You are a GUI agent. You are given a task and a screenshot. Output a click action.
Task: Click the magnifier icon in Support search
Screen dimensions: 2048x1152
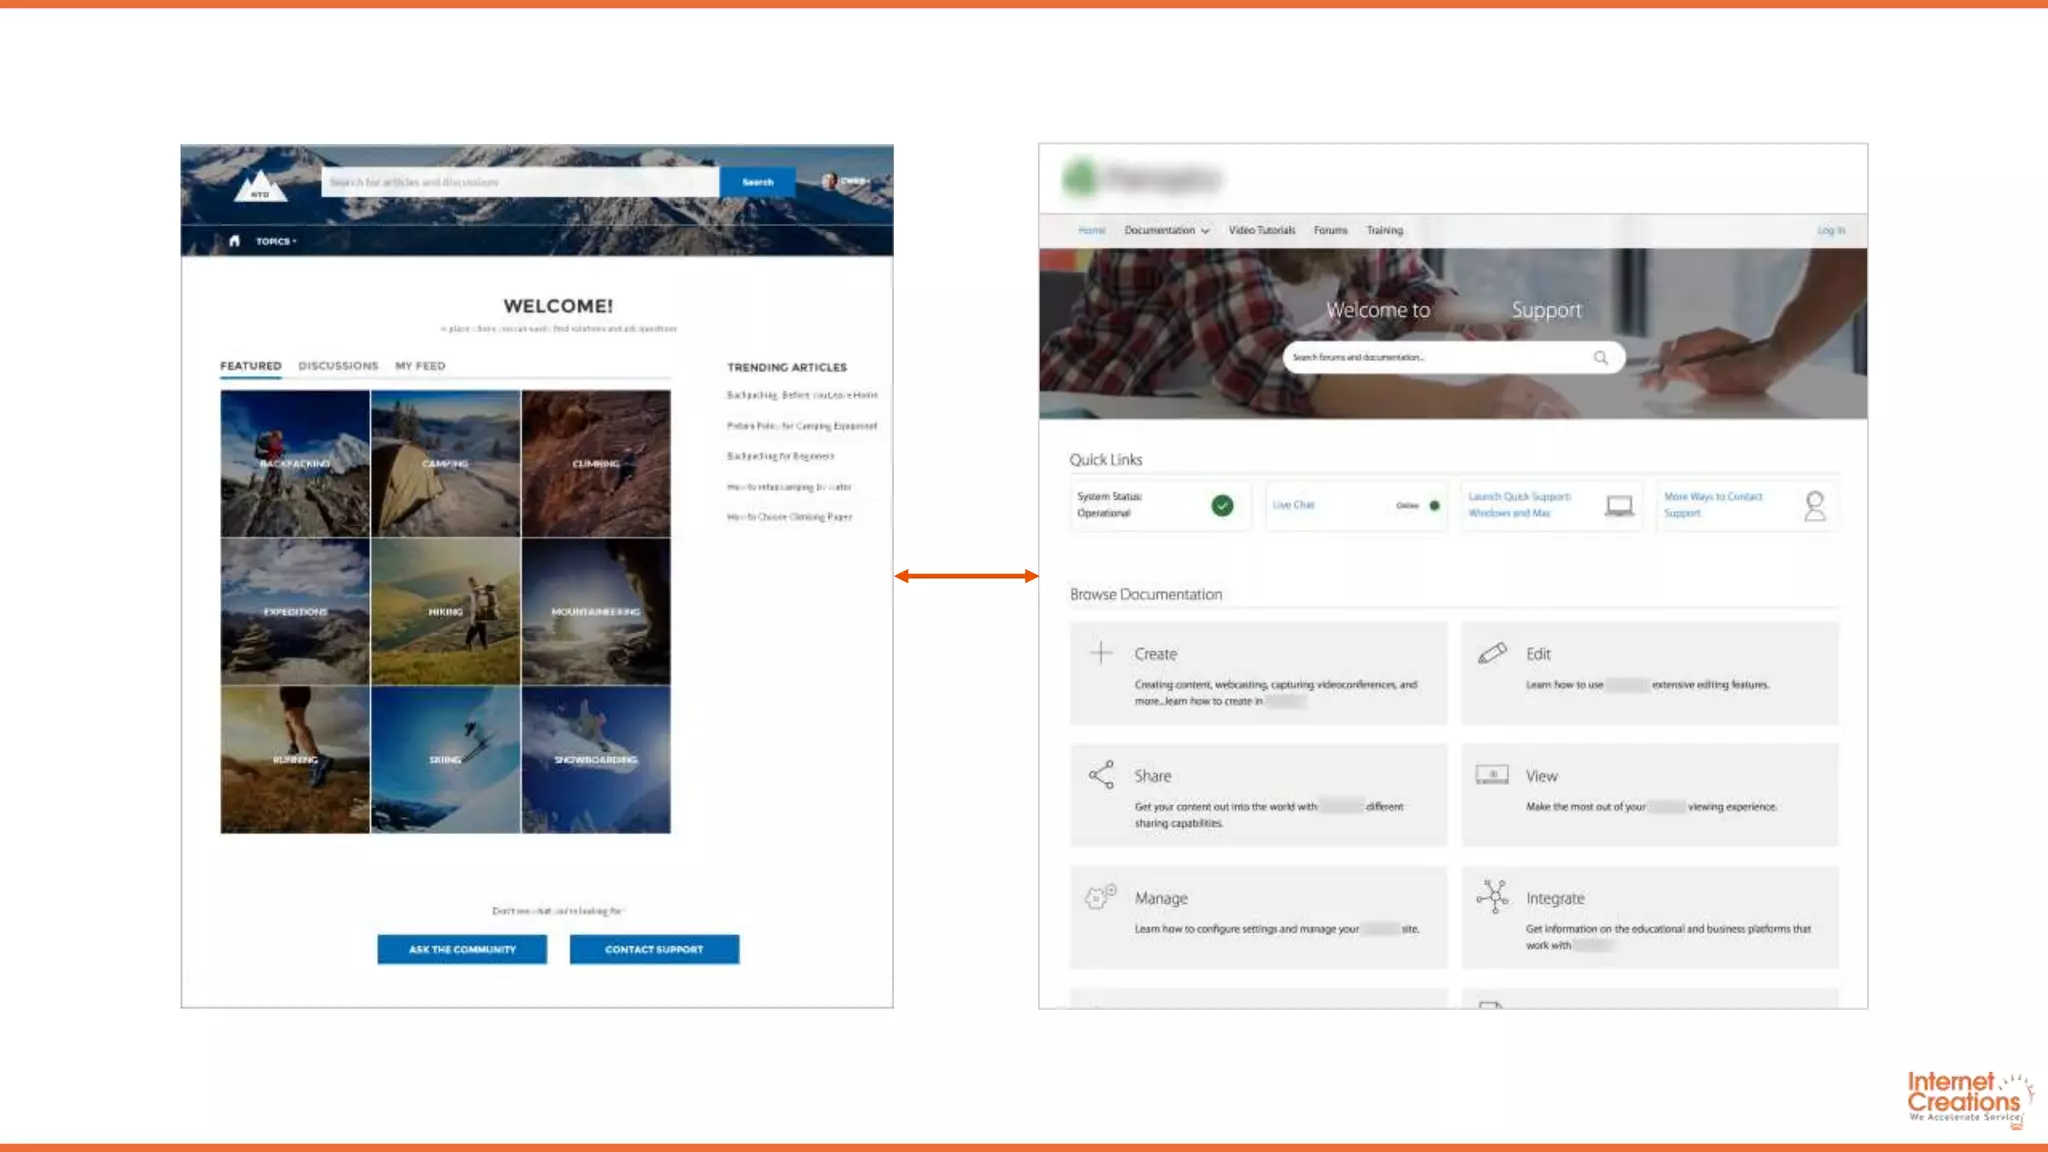pos(1600,357)
